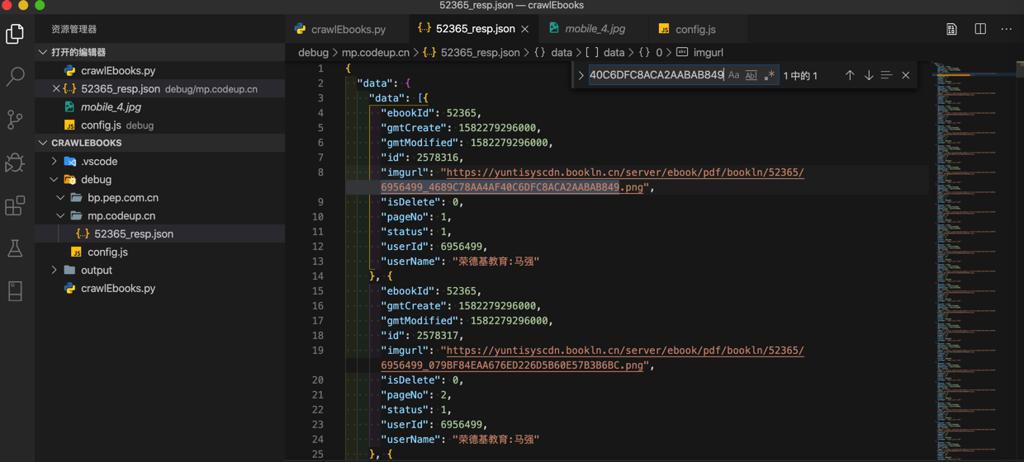Close 52365_resp.json in open editors list
The height and width of the screenshot is (462, 1024).
pos(56,88)
